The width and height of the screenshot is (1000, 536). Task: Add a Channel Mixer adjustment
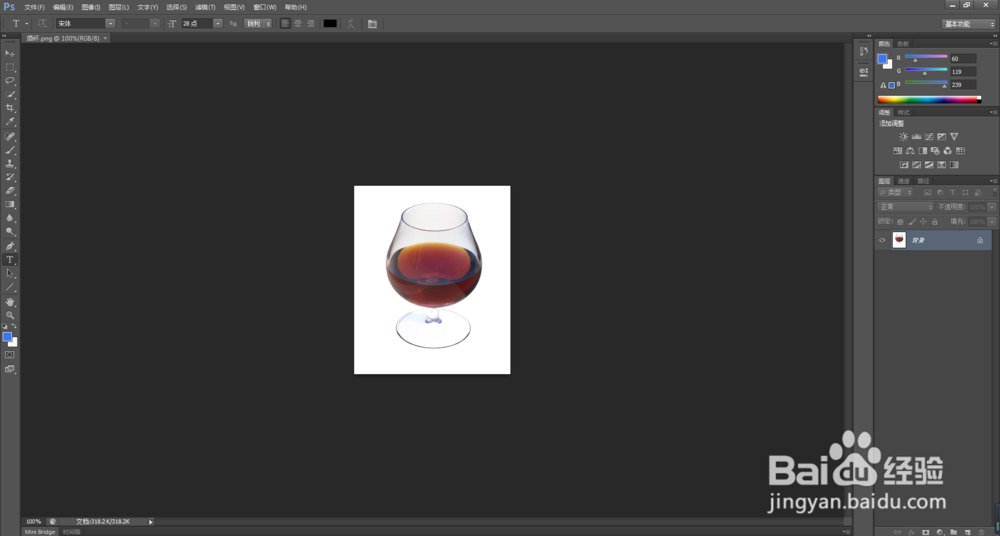coord(948,151)
